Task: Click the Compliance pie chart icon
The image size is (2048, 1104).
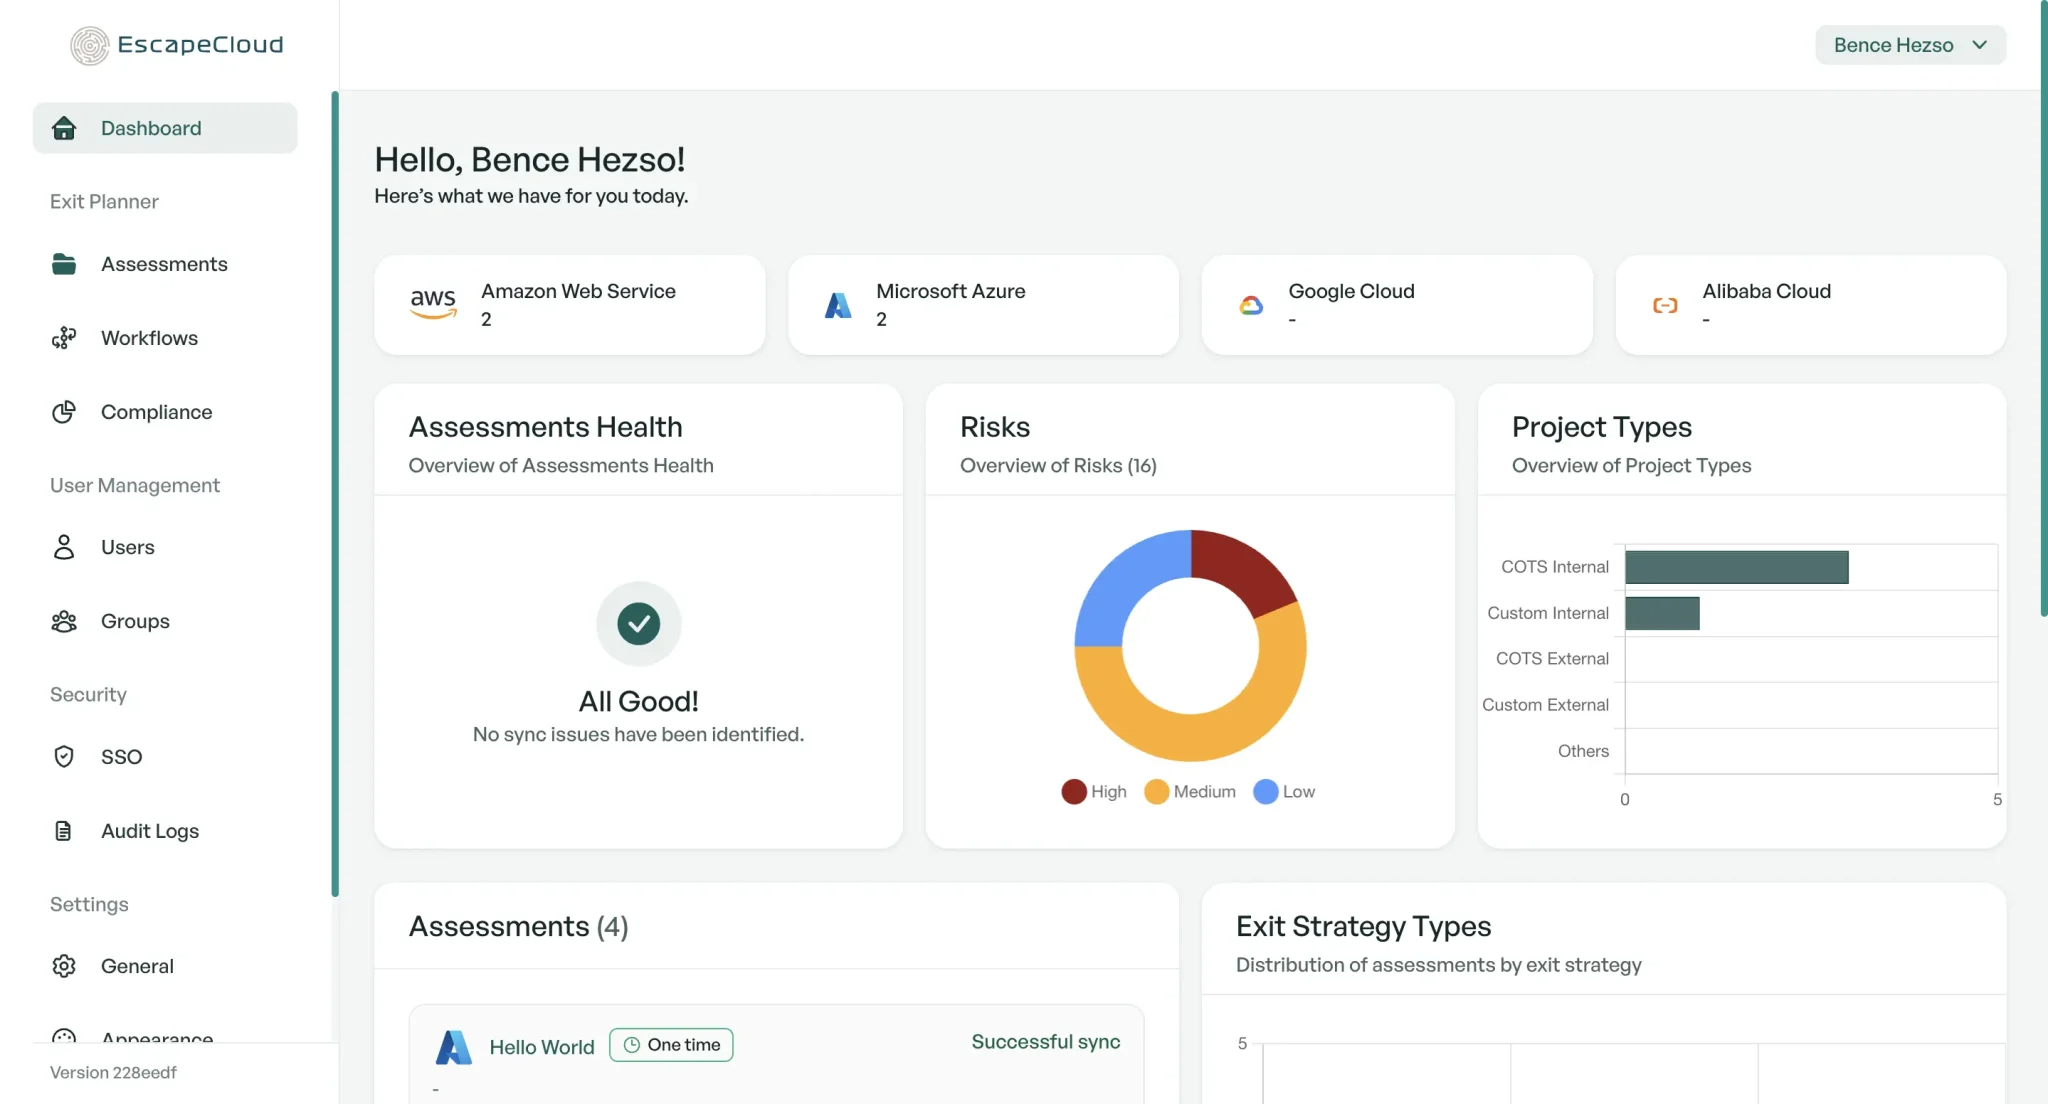Action: (x=64, y=412)
